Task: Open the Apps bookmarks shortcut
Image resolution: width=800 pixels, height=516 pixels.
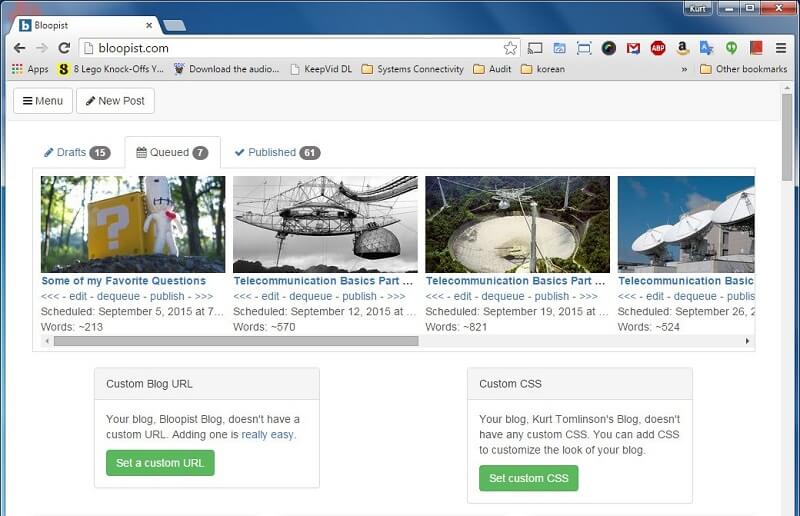Action: tap(30, 69)
